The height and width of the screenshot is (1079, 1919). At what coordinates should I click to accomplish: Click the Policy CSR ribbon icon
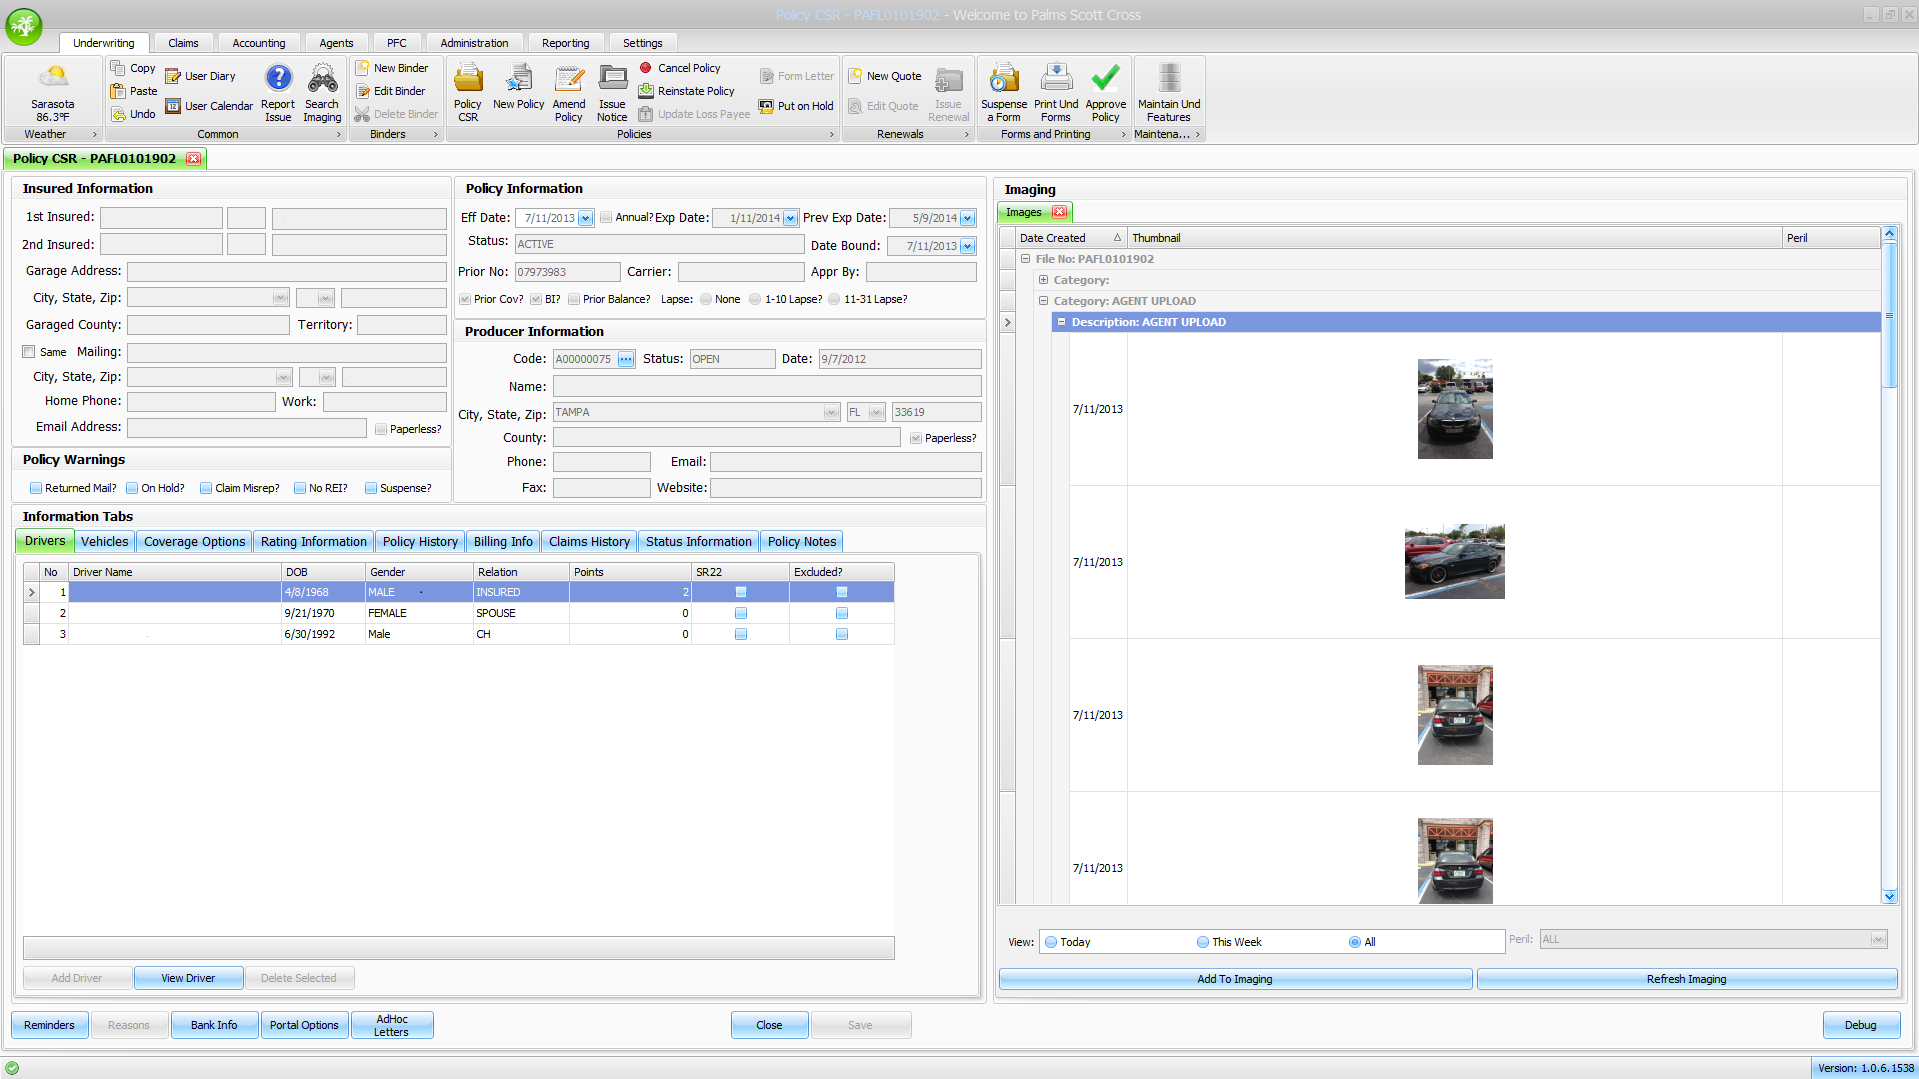tap(467, 79)
